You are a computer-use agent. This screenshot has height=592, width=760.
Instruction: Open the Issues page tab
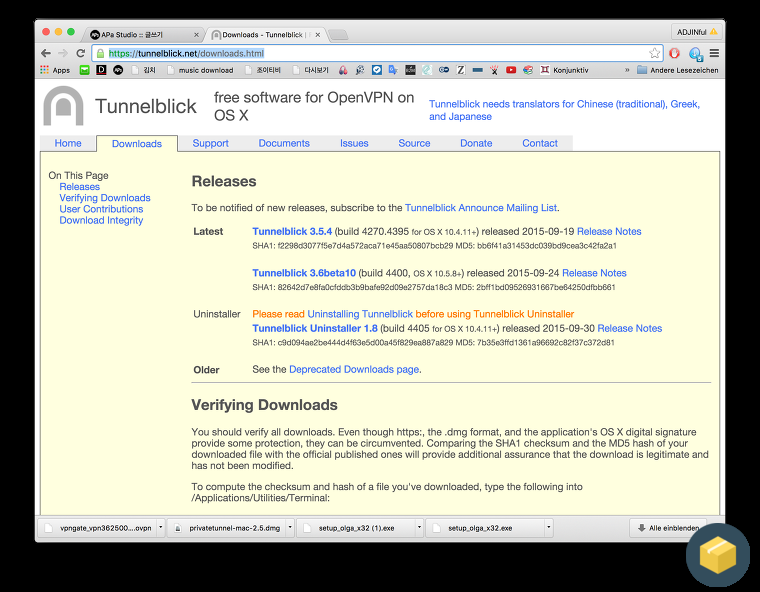[354, 143]
